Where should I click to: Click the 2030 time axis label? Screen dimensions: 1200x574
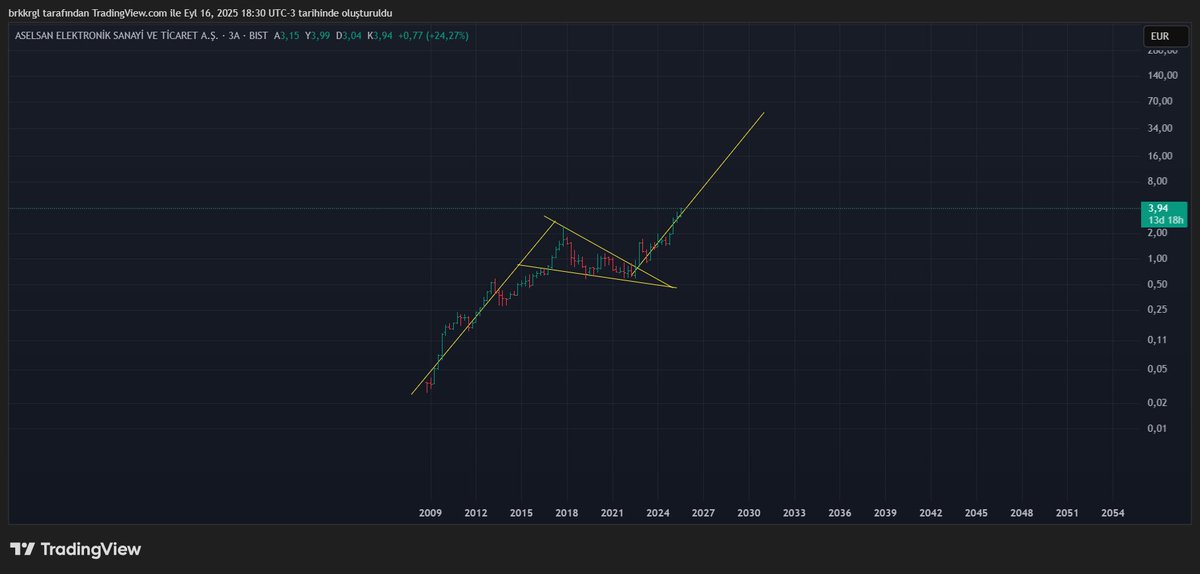[x=749, y=513]
